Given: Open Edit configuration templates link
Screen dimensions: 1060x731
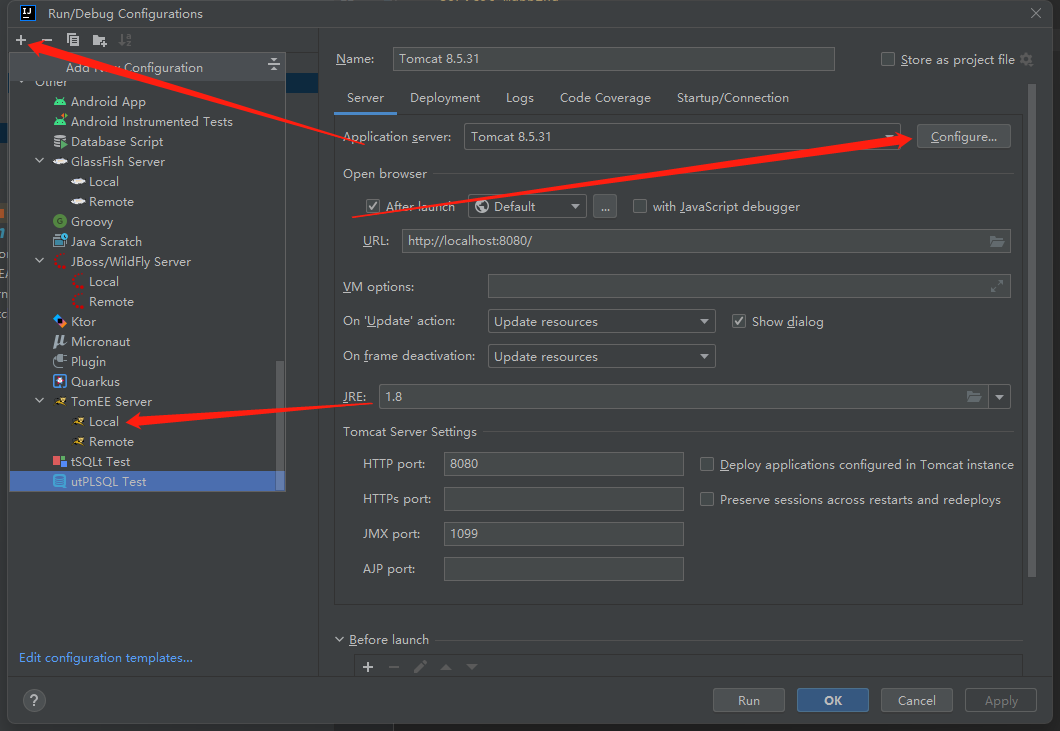Looking at the screenshot, I should 105,657.
